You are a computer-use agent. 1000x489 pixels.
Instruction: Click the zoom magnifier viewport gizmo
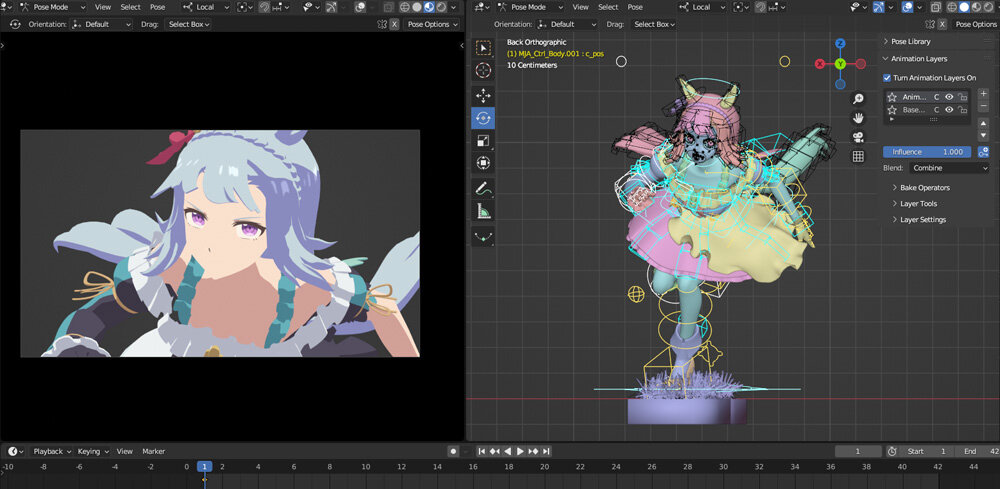click(858, 99)
